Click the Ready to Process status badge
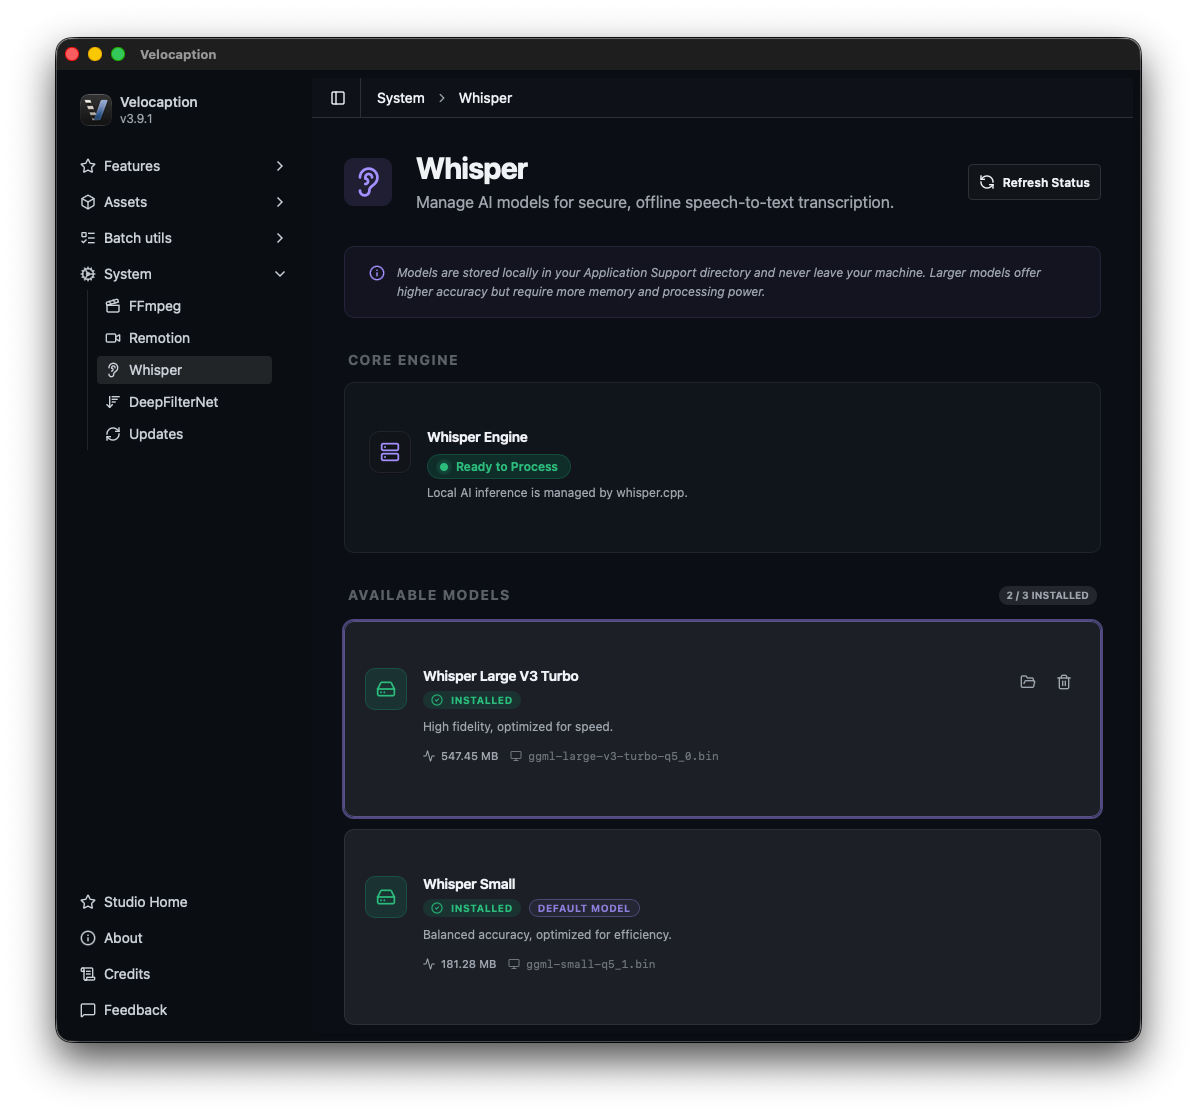The image size is (1197, 1116). 498,466
